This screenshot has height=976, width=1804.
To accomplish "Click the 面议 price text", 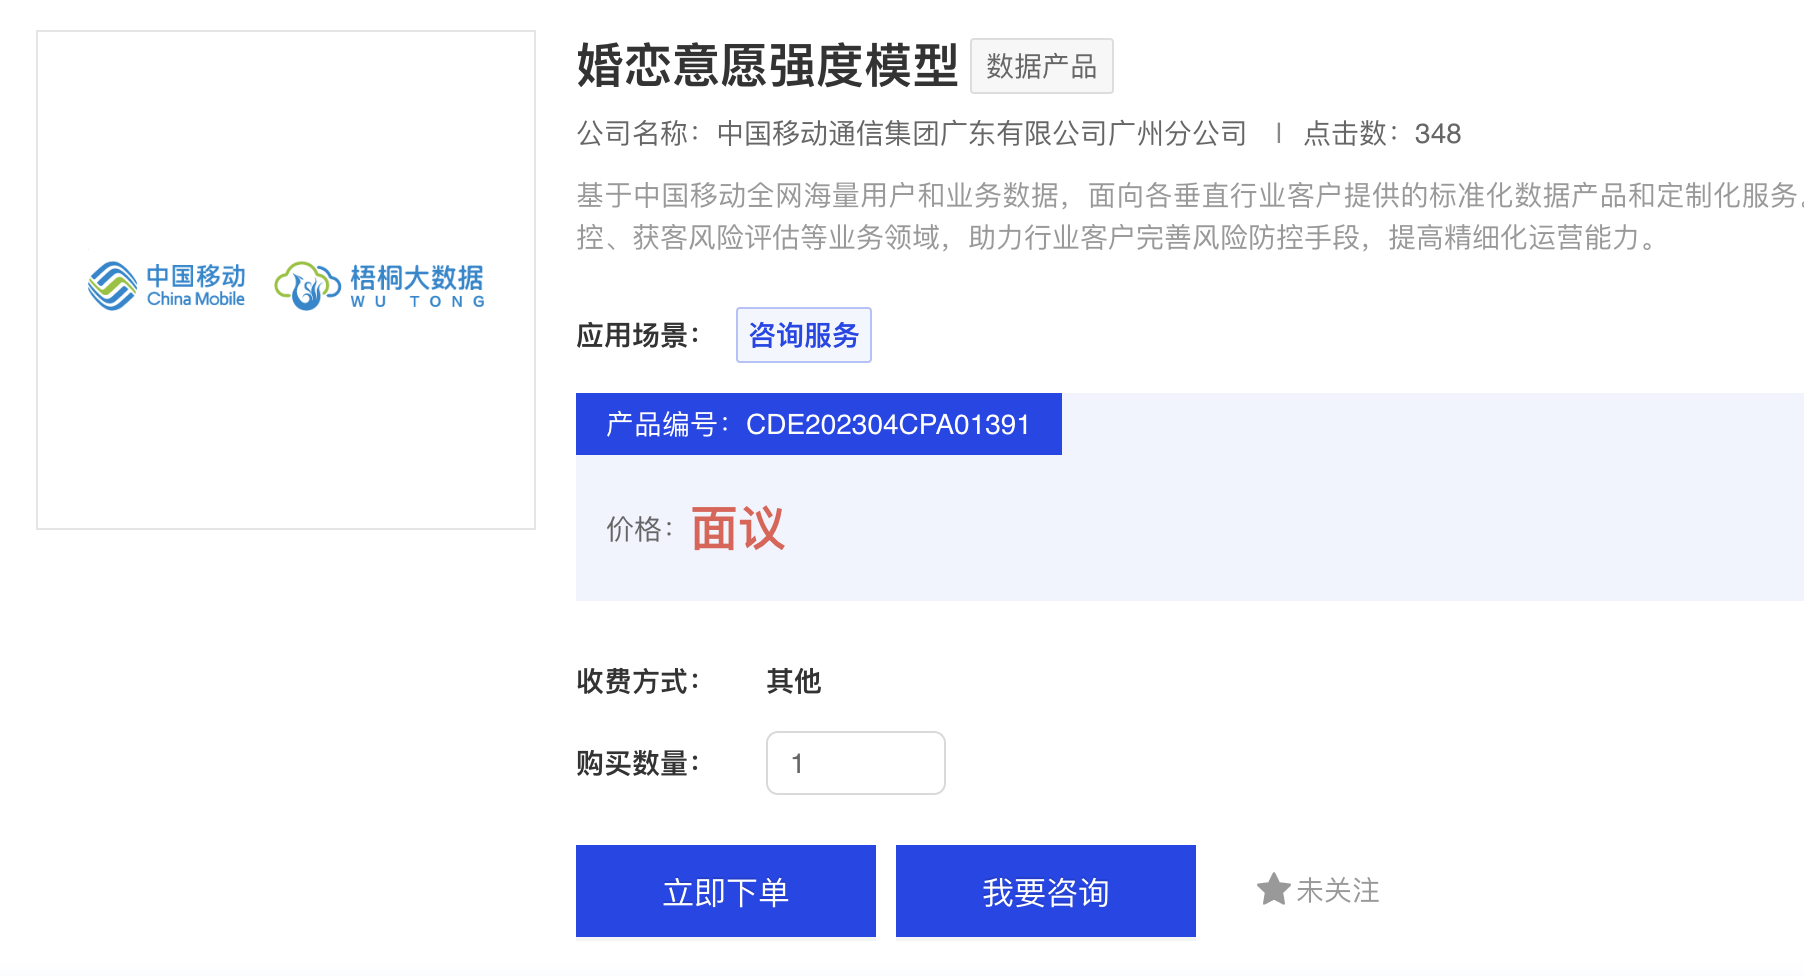I will [738, 528].
